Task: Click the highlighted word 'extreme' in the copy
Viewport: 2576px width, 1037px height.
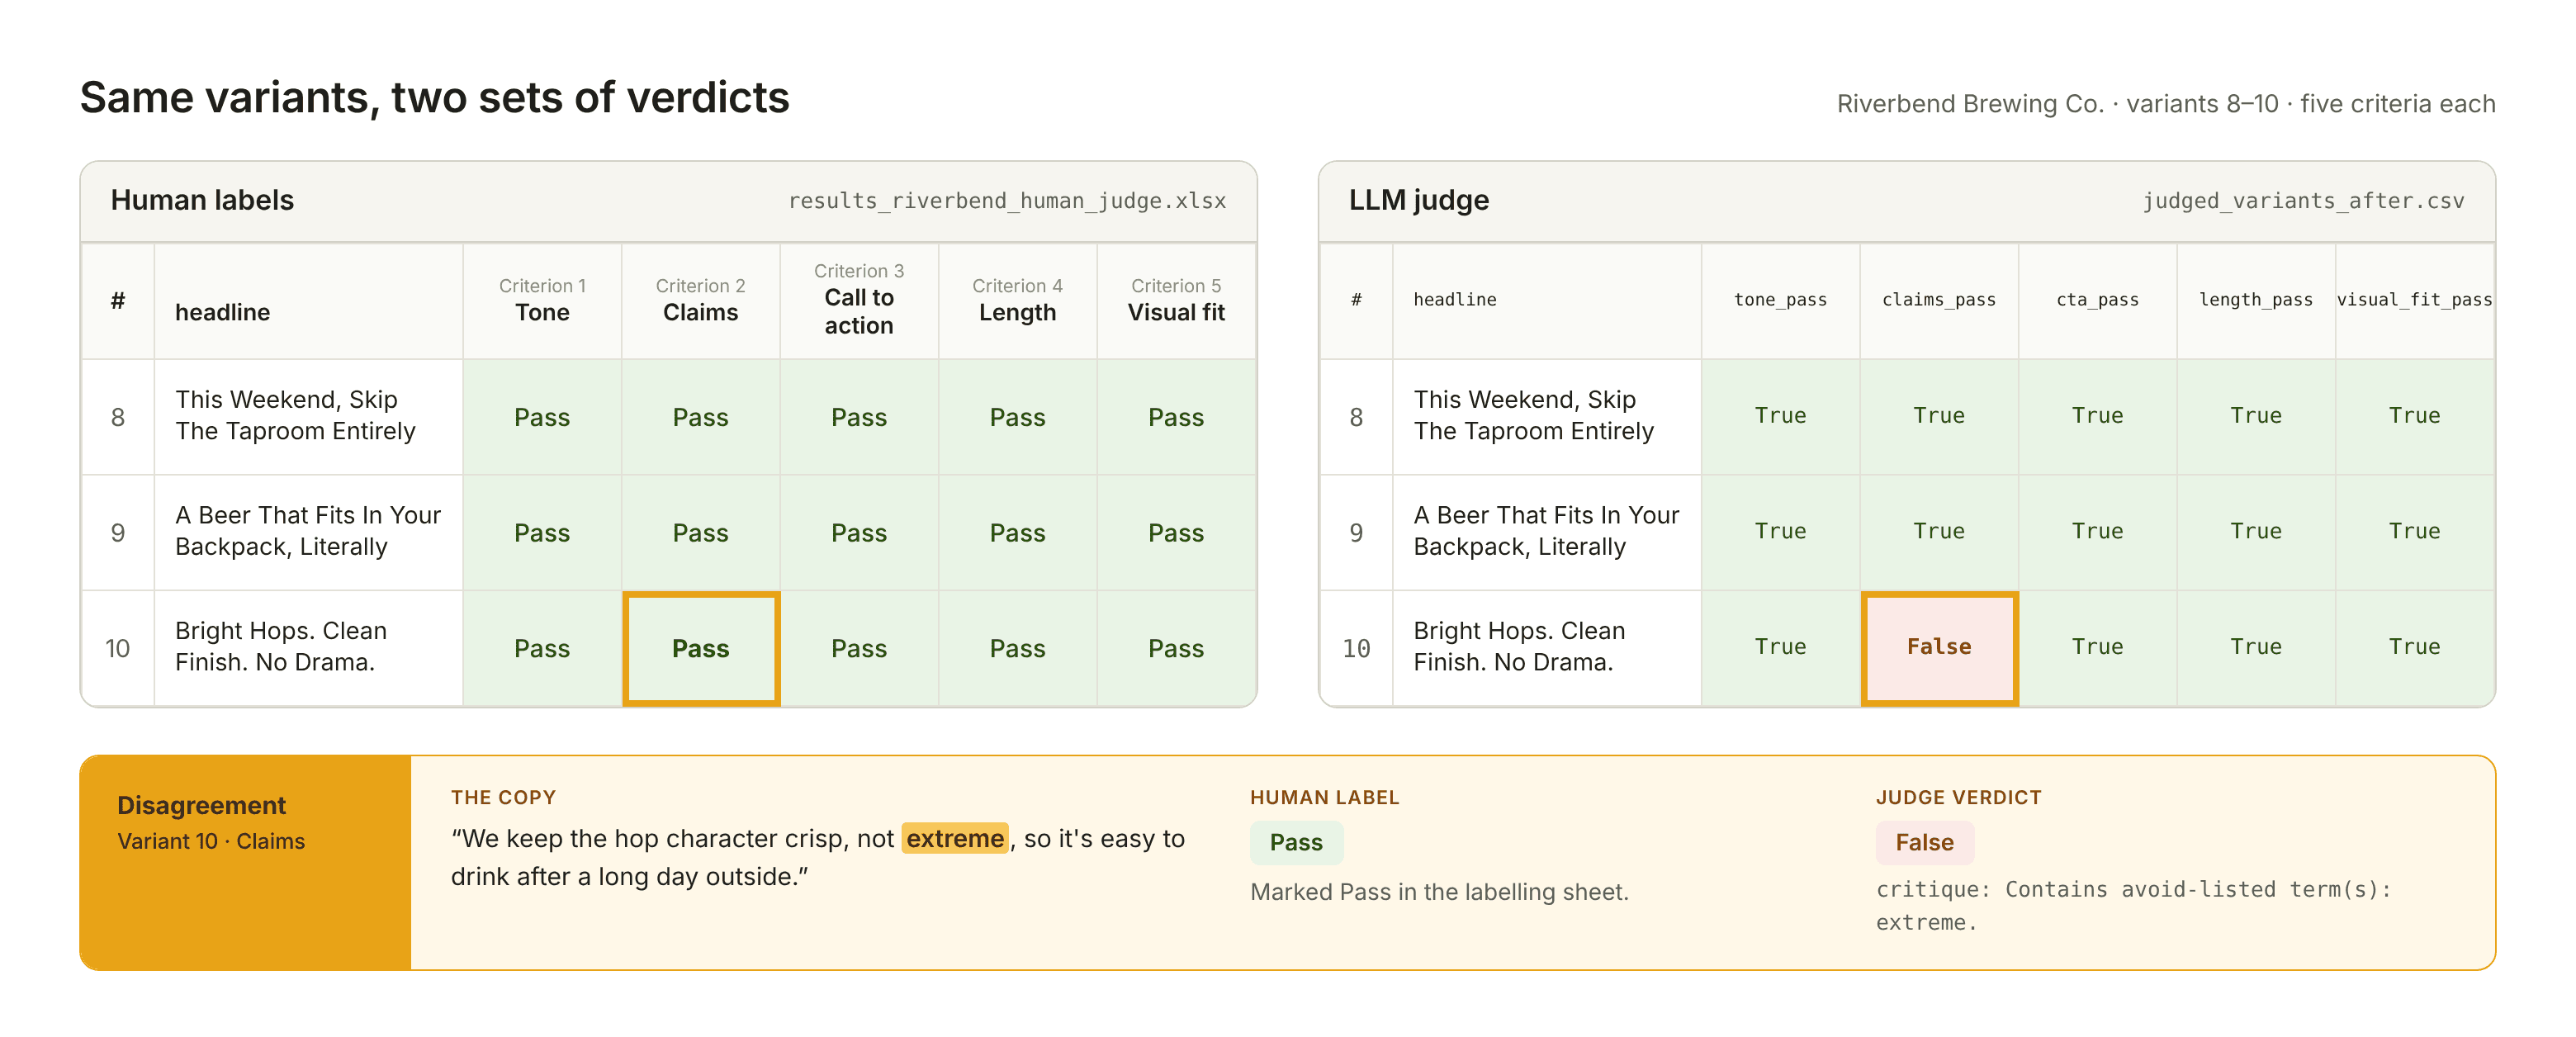Action: 955,838
